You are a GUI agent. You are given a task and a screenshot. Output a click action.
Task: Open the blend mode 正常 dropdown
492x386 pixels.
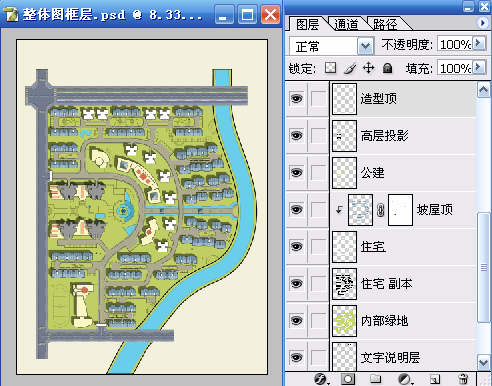(365, 46)
